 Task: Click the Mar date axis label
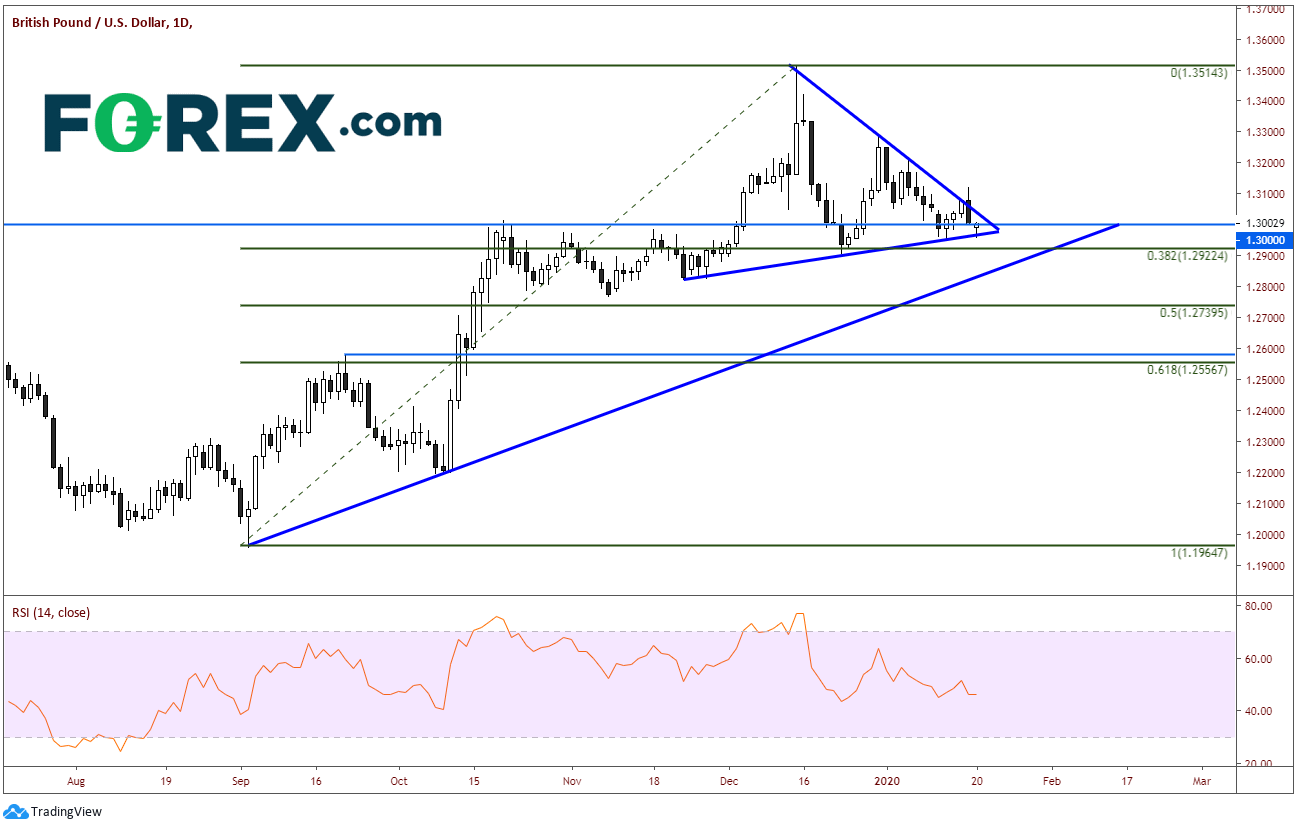tap(1202, 780)
